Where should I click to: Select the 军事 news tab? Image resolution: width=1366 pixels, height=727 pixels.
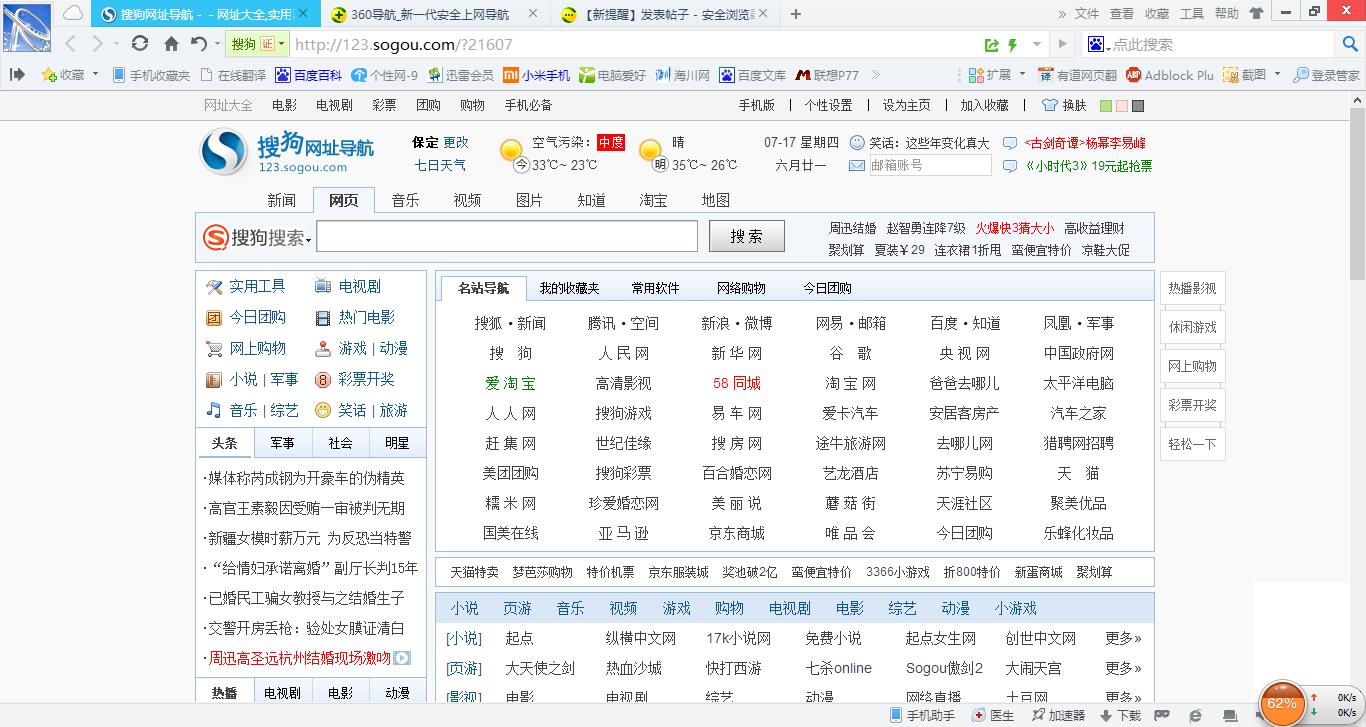coord(282,443)
